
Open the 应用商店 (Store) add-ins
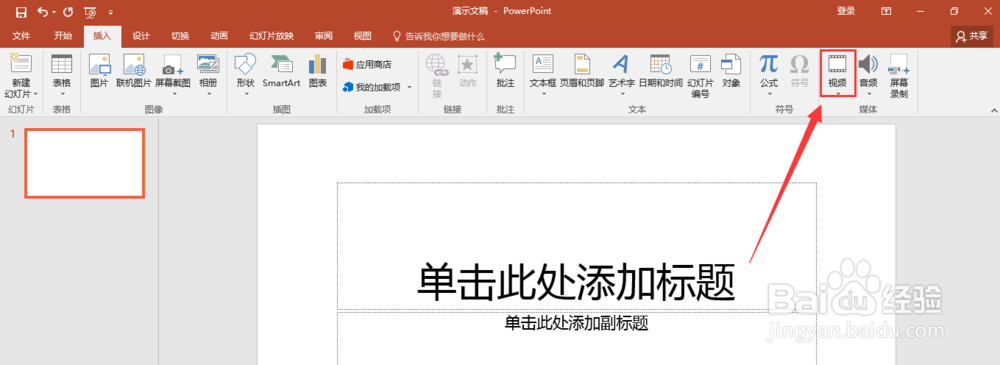coord(367,64)
